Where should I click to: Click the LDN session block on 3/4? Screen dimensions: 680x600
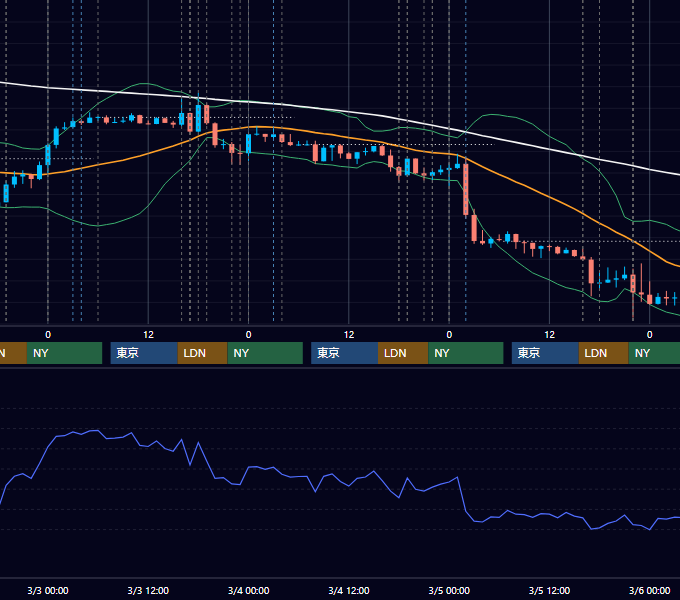pos(403,353)
